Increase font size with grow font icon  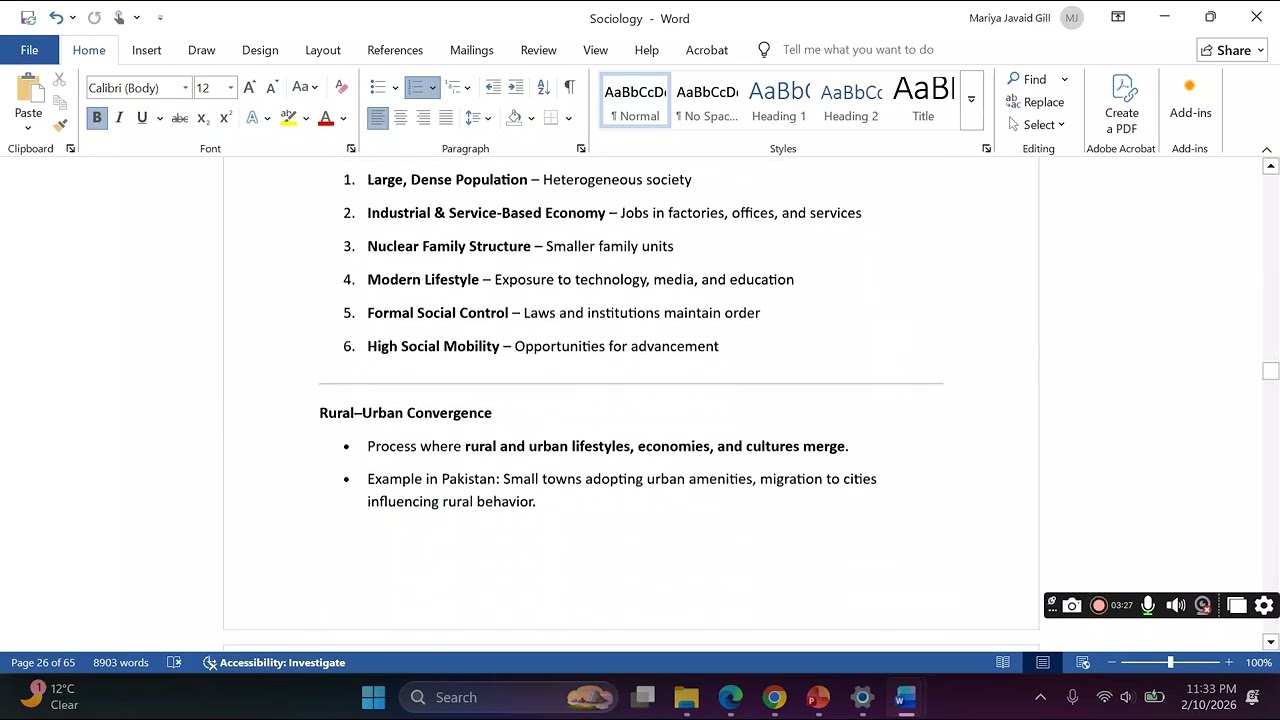250,87
